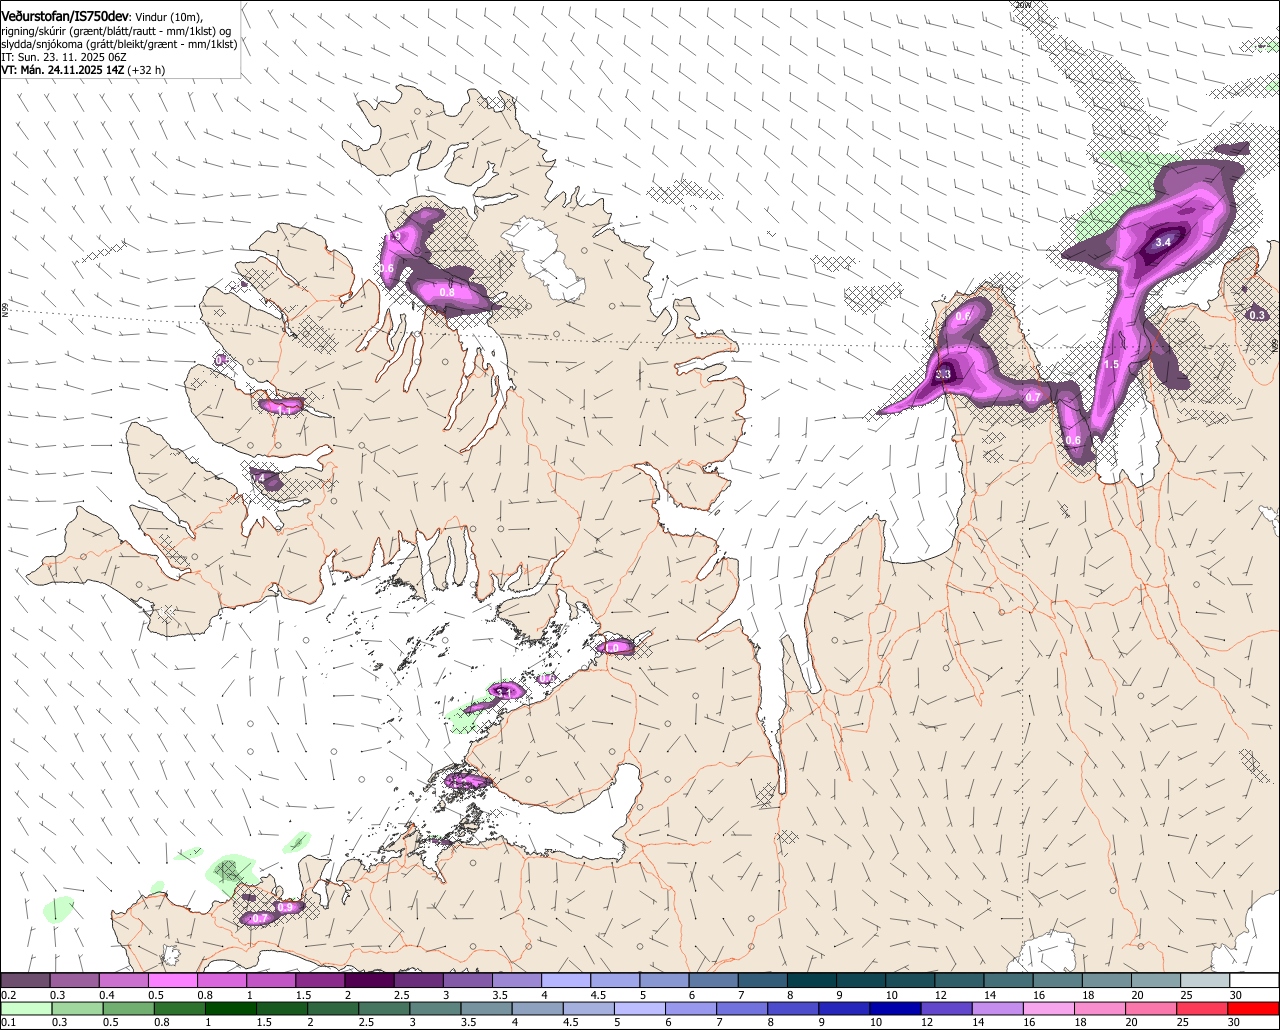The image size is (1280, 1030).
Task: Click the 3.4 precipitation value on the map
Action: pyautogui.click(x=1164, y=242)
